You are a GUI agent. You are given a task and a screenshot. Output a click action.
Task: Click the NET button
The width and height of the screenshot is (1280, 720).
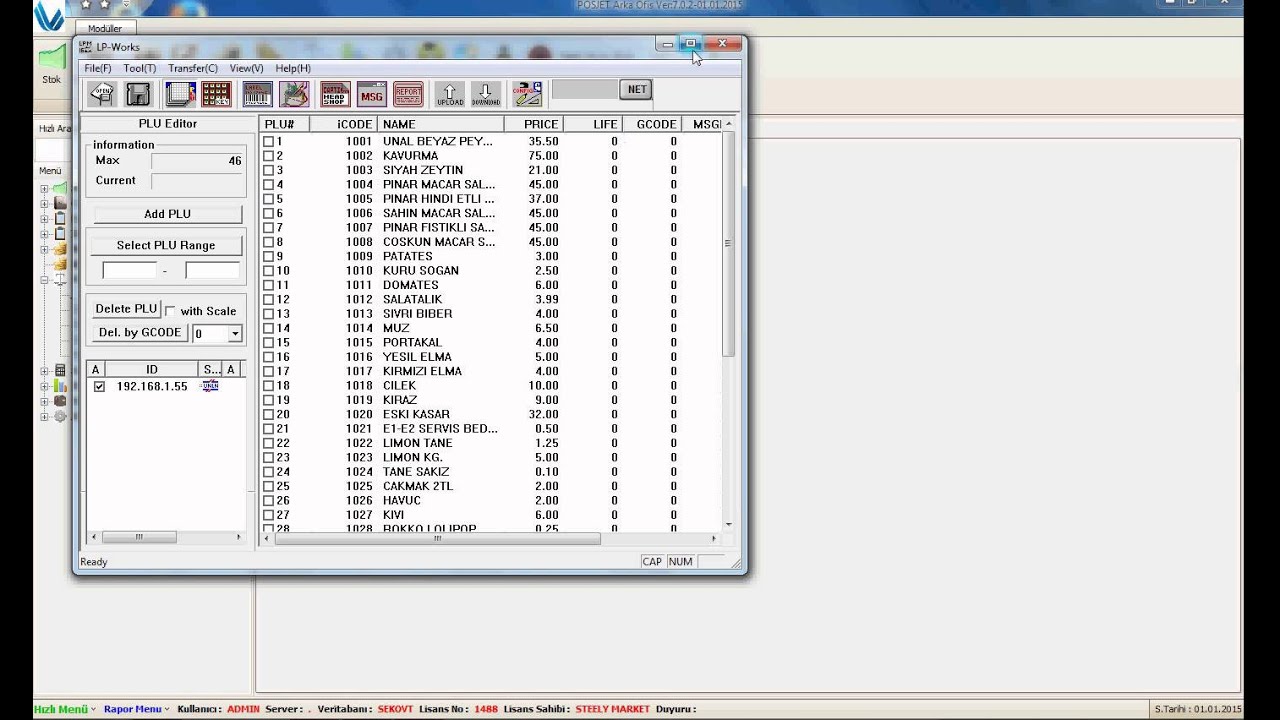click(x=637, y=89)
